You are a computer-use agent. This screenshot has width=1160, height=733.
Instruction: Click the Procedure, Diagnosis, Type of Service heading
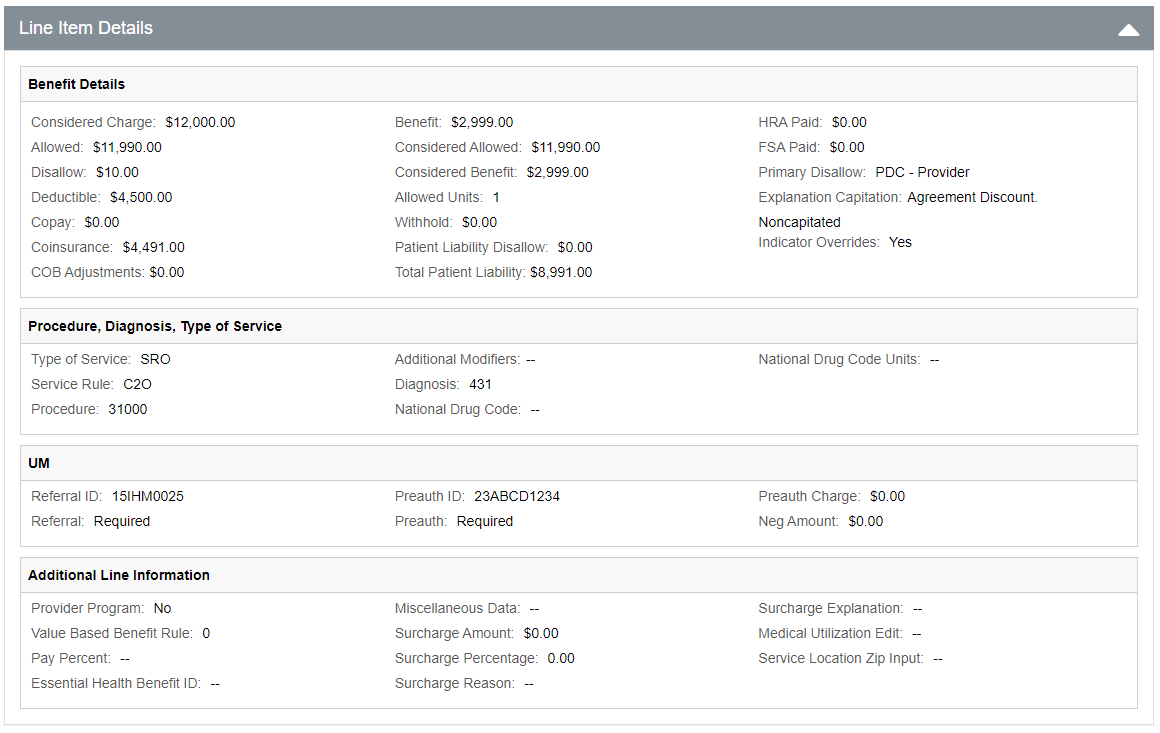(155, 326)
